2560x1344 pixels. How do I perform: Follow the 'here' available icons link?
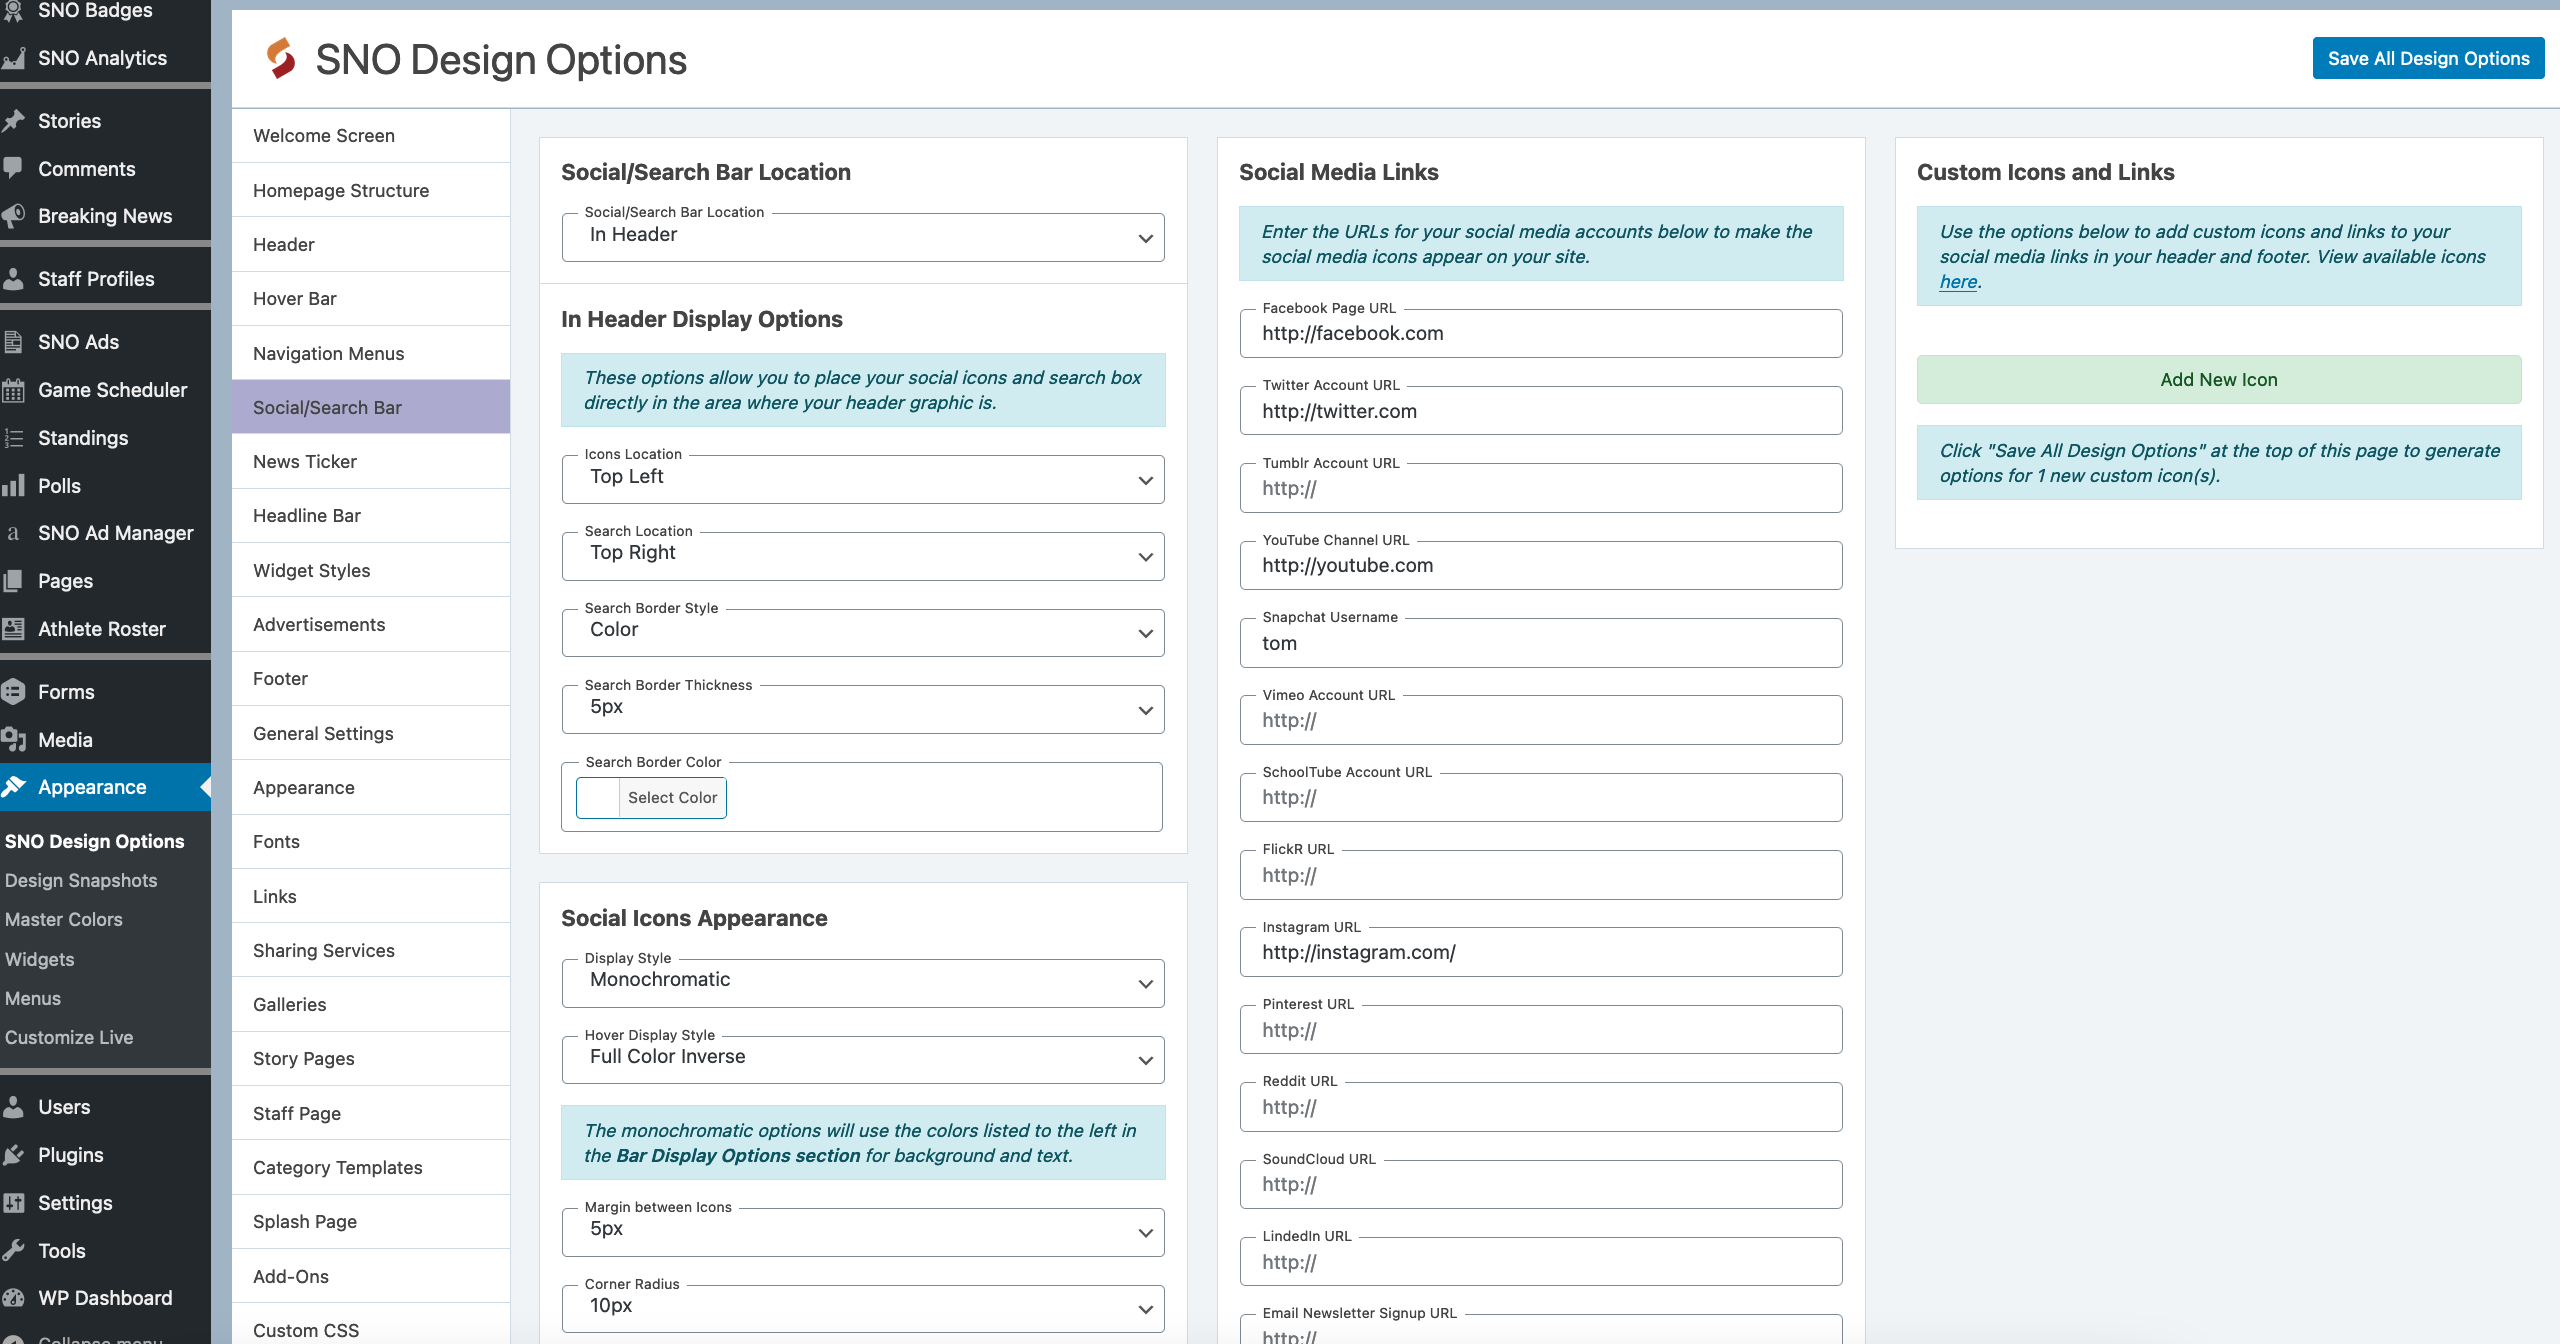(1958, 281)
